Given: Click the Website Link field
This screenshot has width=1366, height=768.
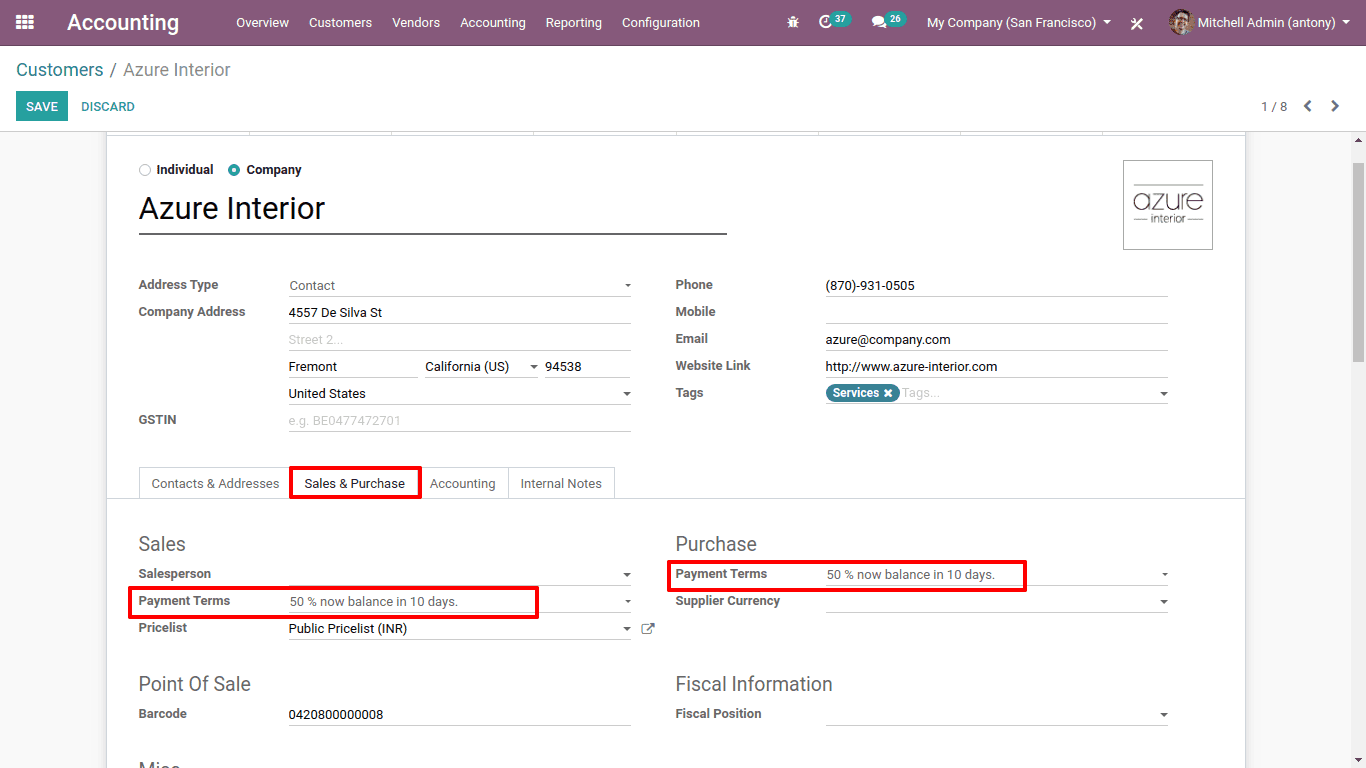Looking at the screenshot, I should pos(997,367).
